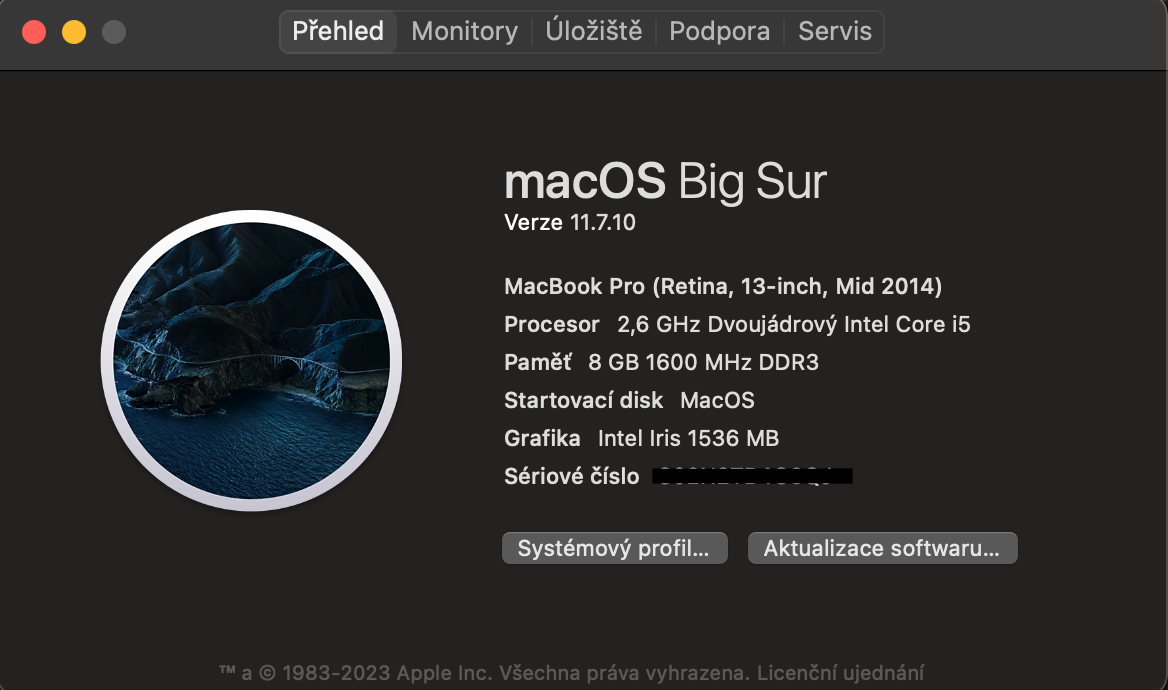The width and height of the screenshot is (1168, 690).
Task: Click the Big Sur wallpaper thumbnail
Action: (x=250, y=360)
